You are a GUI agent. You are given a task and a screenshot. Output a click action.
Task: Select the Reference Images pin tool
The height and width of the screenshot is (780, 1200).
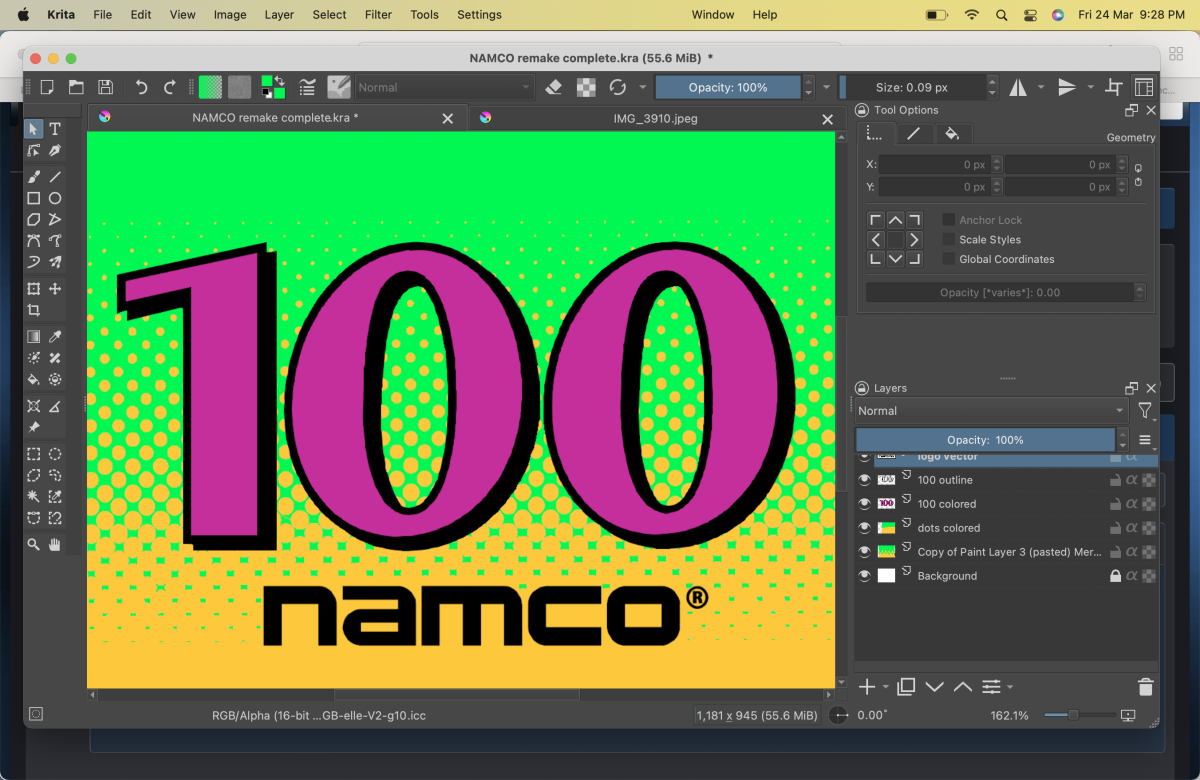click(x=34, y=427)
